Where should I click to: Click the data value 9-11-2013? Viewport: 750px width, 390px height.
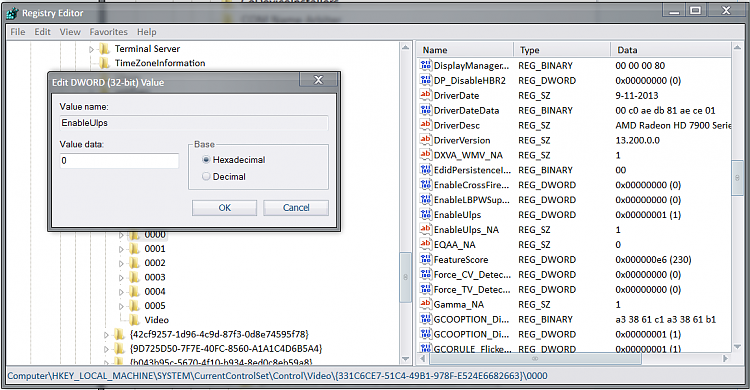tap(637, 95)
